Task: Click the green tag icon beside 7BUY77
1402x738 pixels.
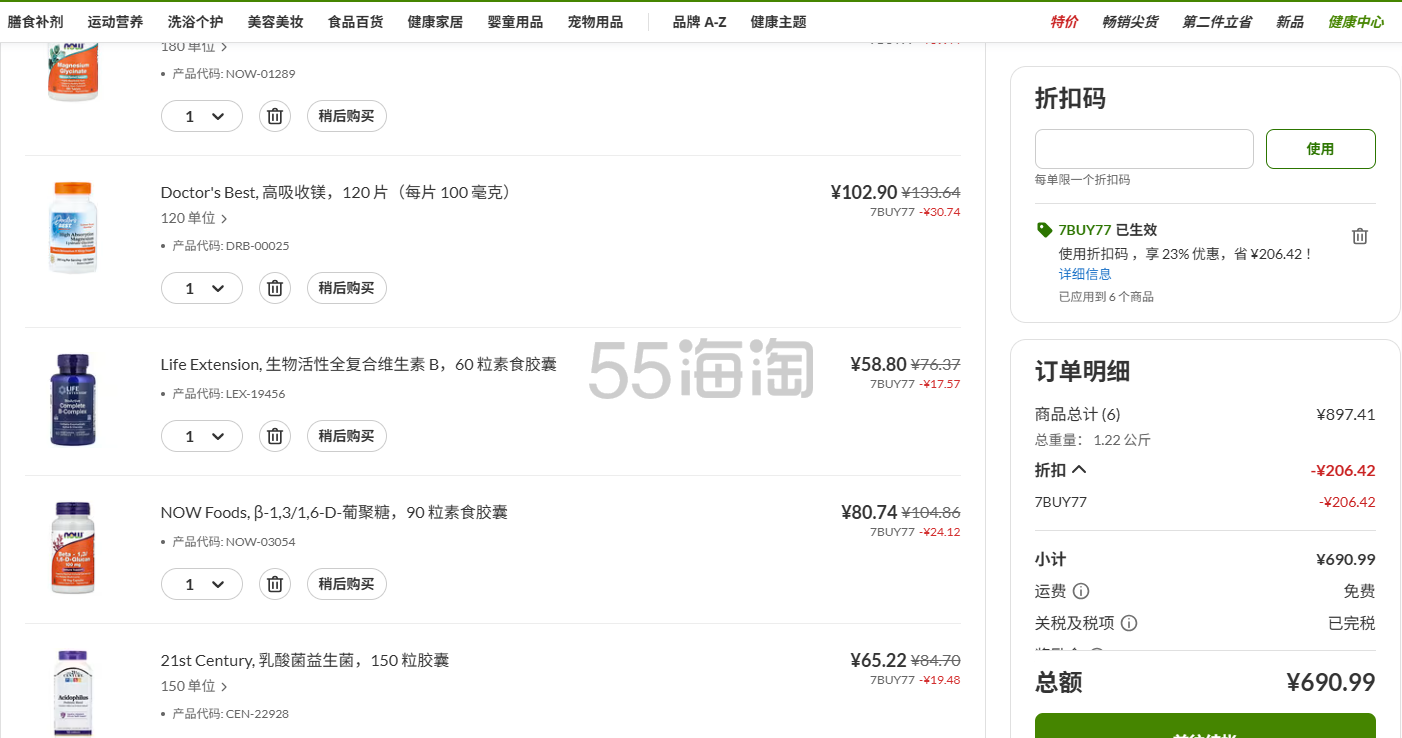Action: point(1044,230)
